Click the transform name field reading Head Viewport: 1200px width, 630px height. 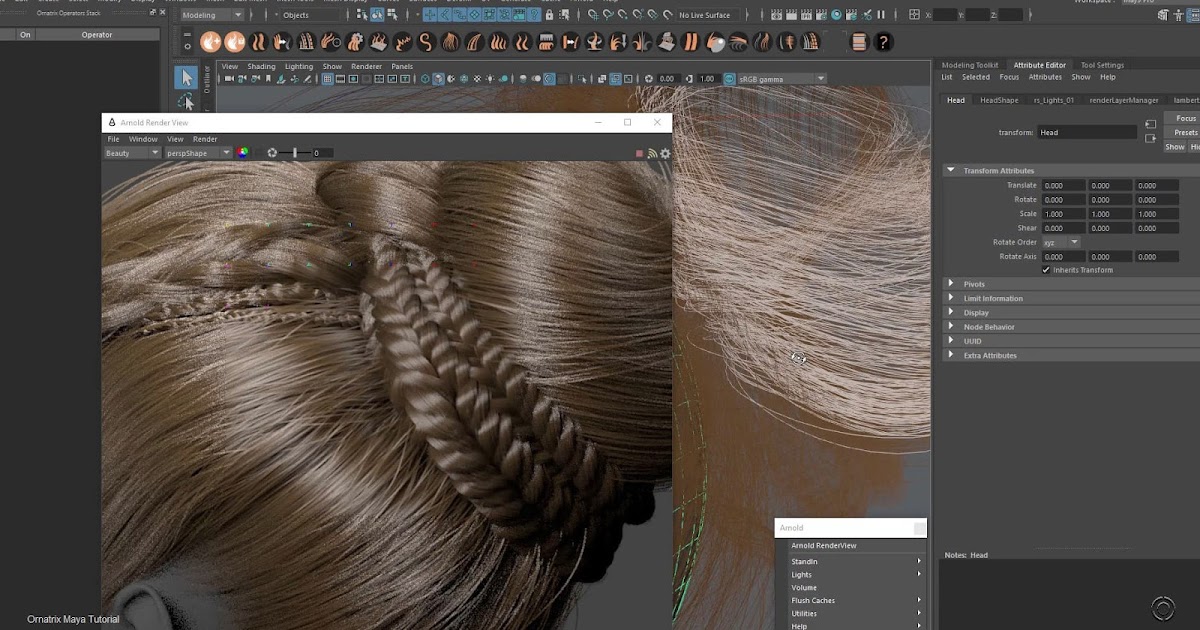click(x=1087, y=132)
